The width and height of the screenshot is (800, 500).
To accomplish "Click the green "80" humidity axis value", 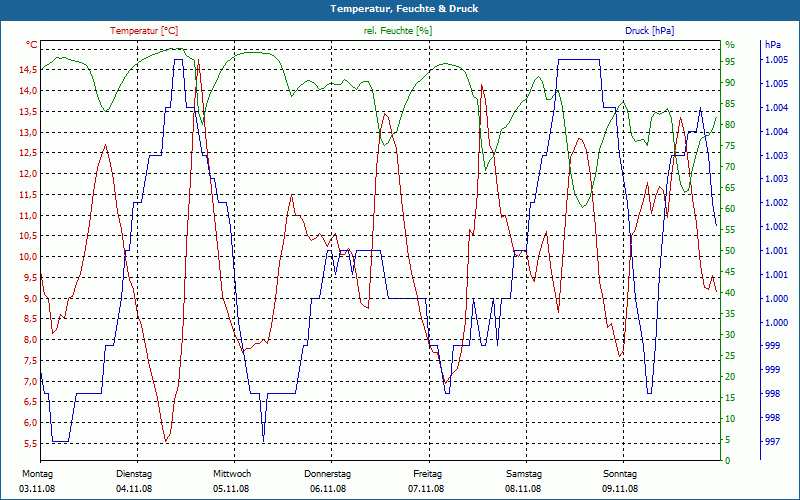I will pyautogui.click(x=730, y=125).
